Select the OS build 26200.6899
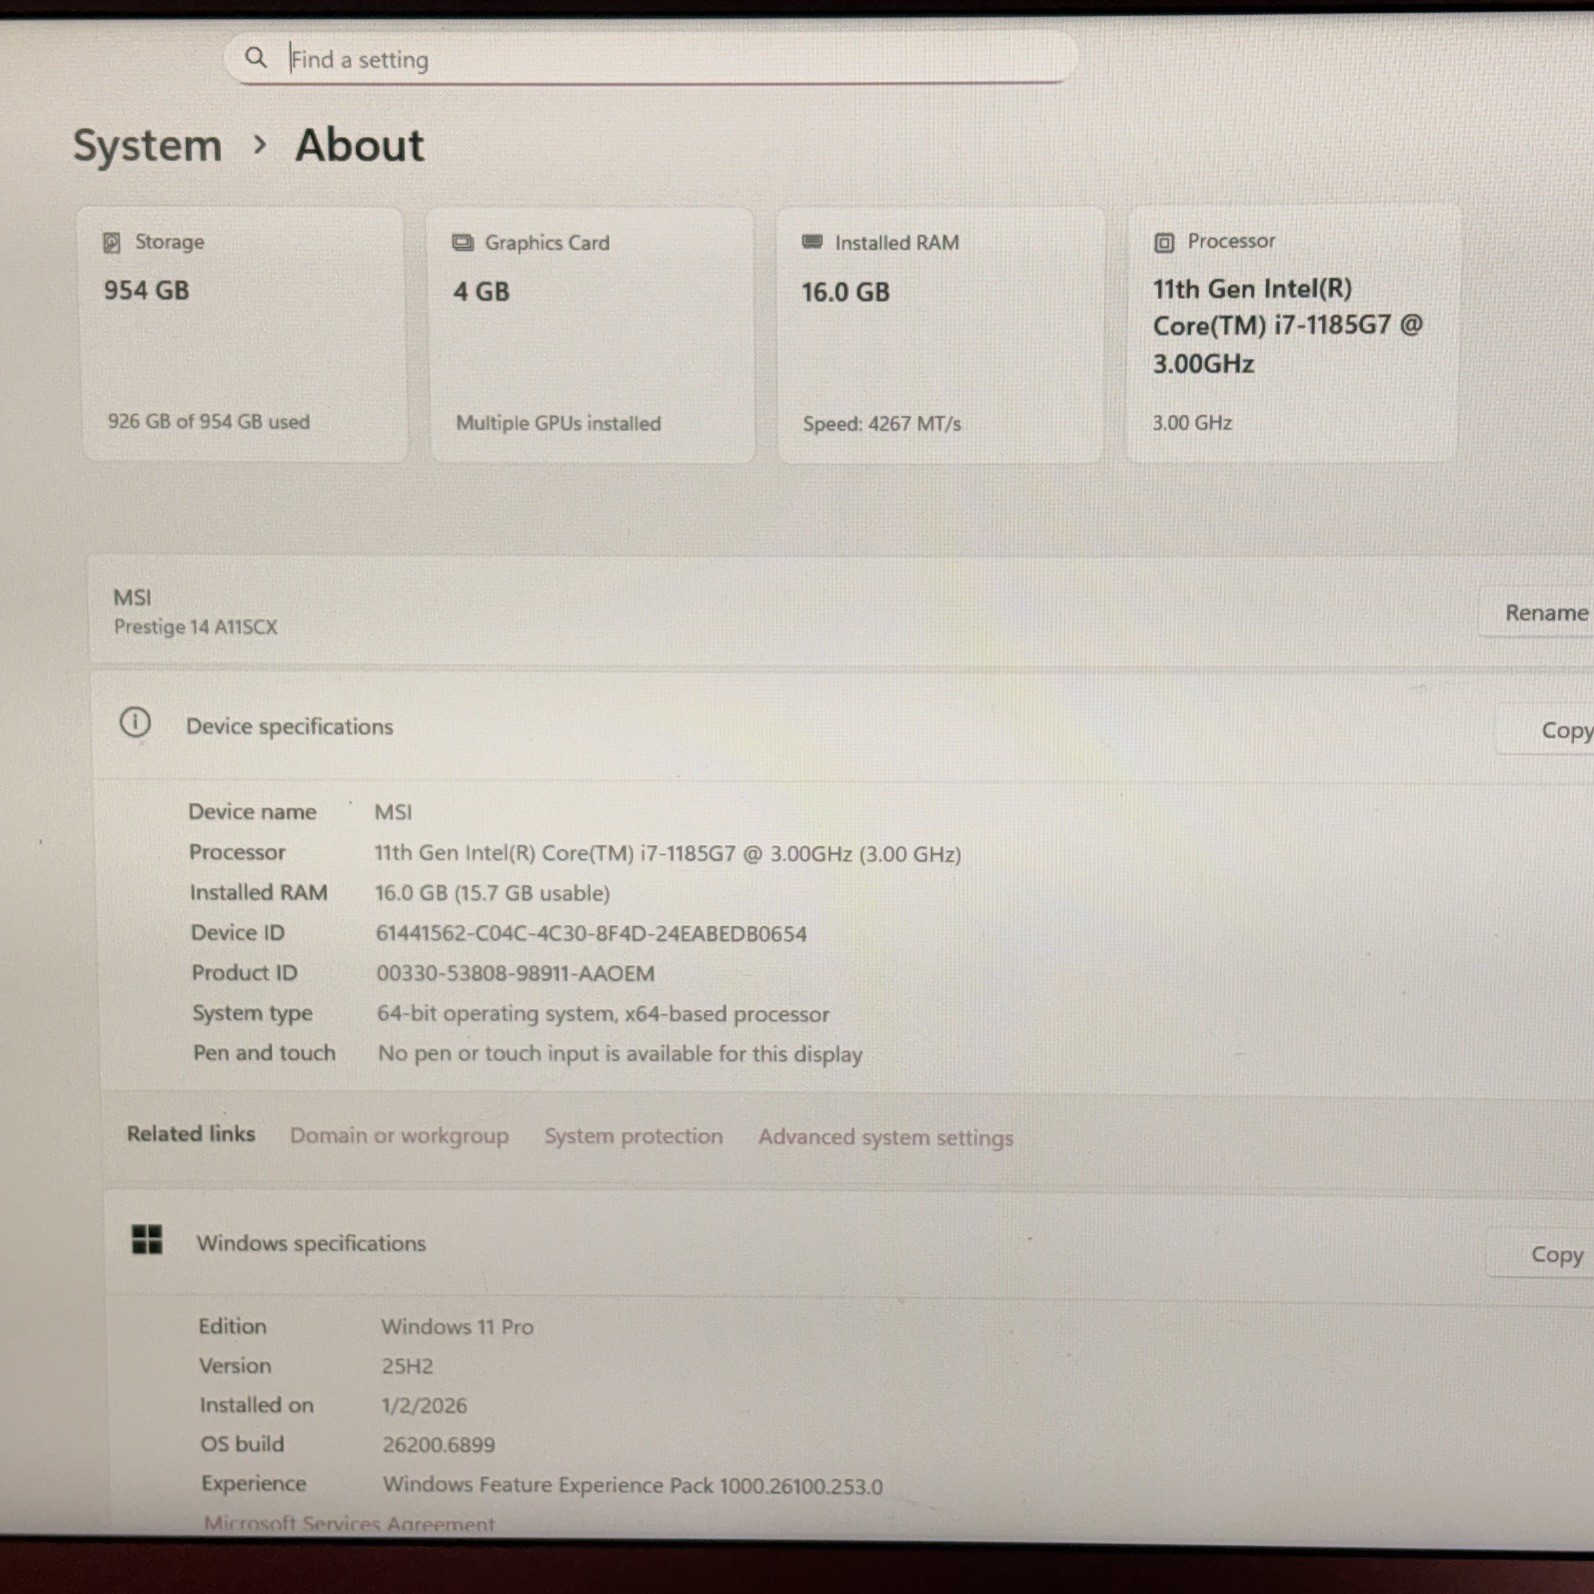This screenshot has width=1594, height=1594. [x=438, y=1445]
